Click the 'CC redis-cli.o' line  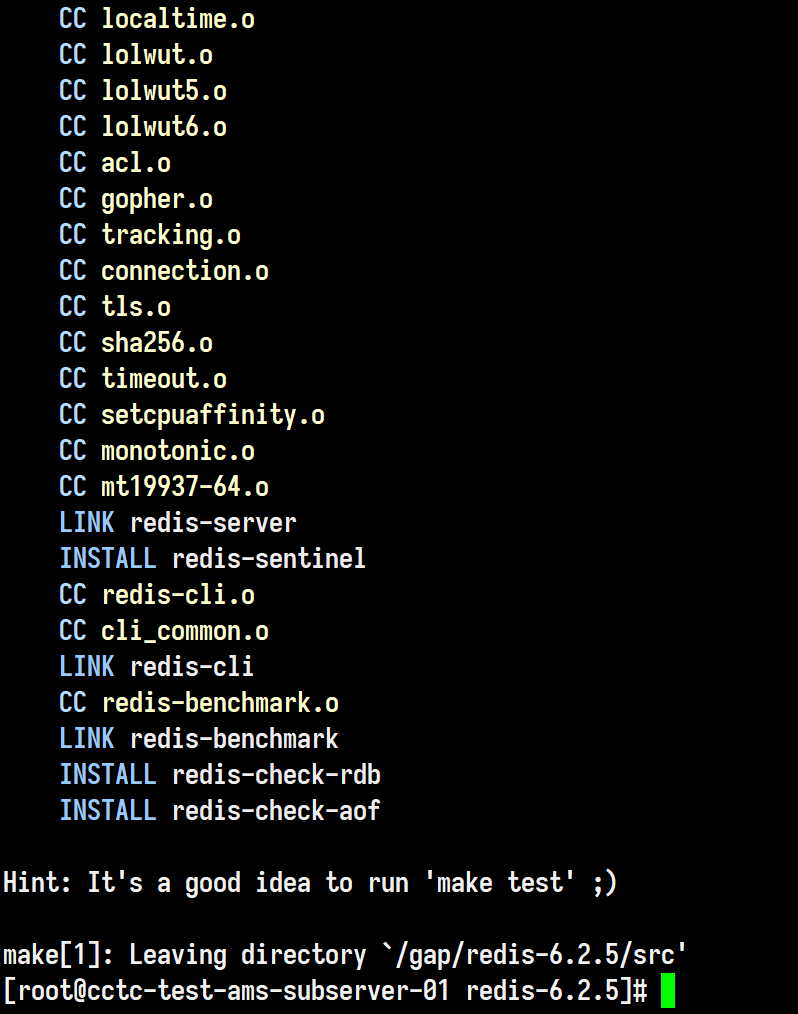click(157, 594)
